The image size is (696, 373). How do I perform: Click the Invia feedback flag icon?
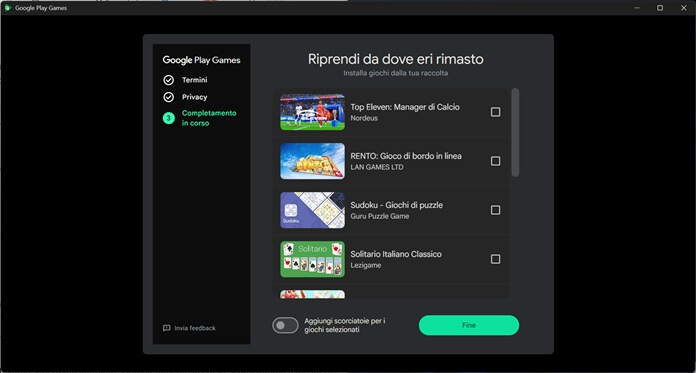[167, 328]
